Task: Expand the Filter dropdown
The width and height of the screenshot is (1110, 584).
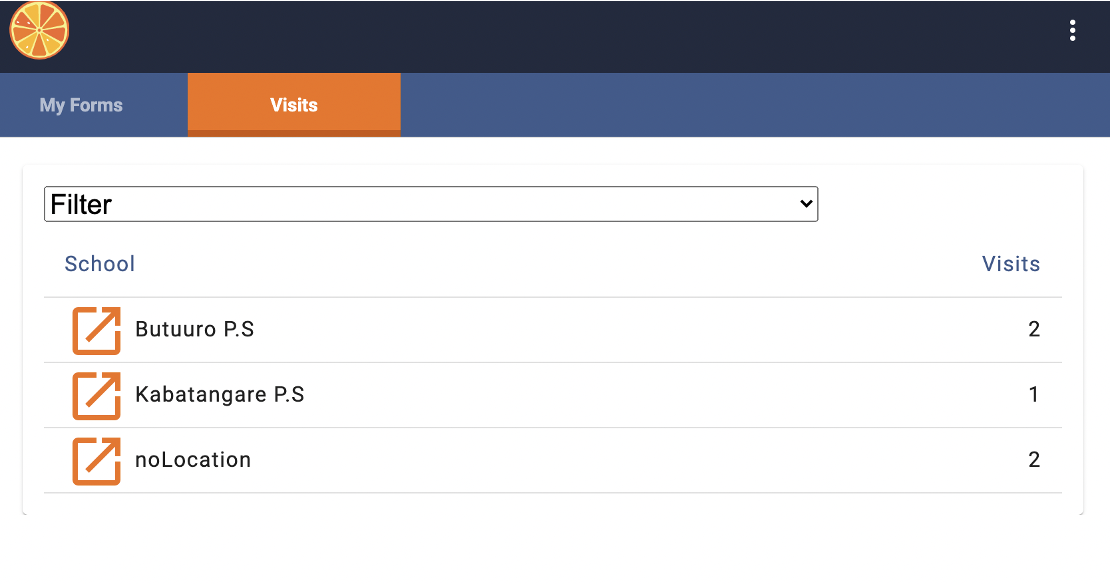Action: tap(430, 204)
